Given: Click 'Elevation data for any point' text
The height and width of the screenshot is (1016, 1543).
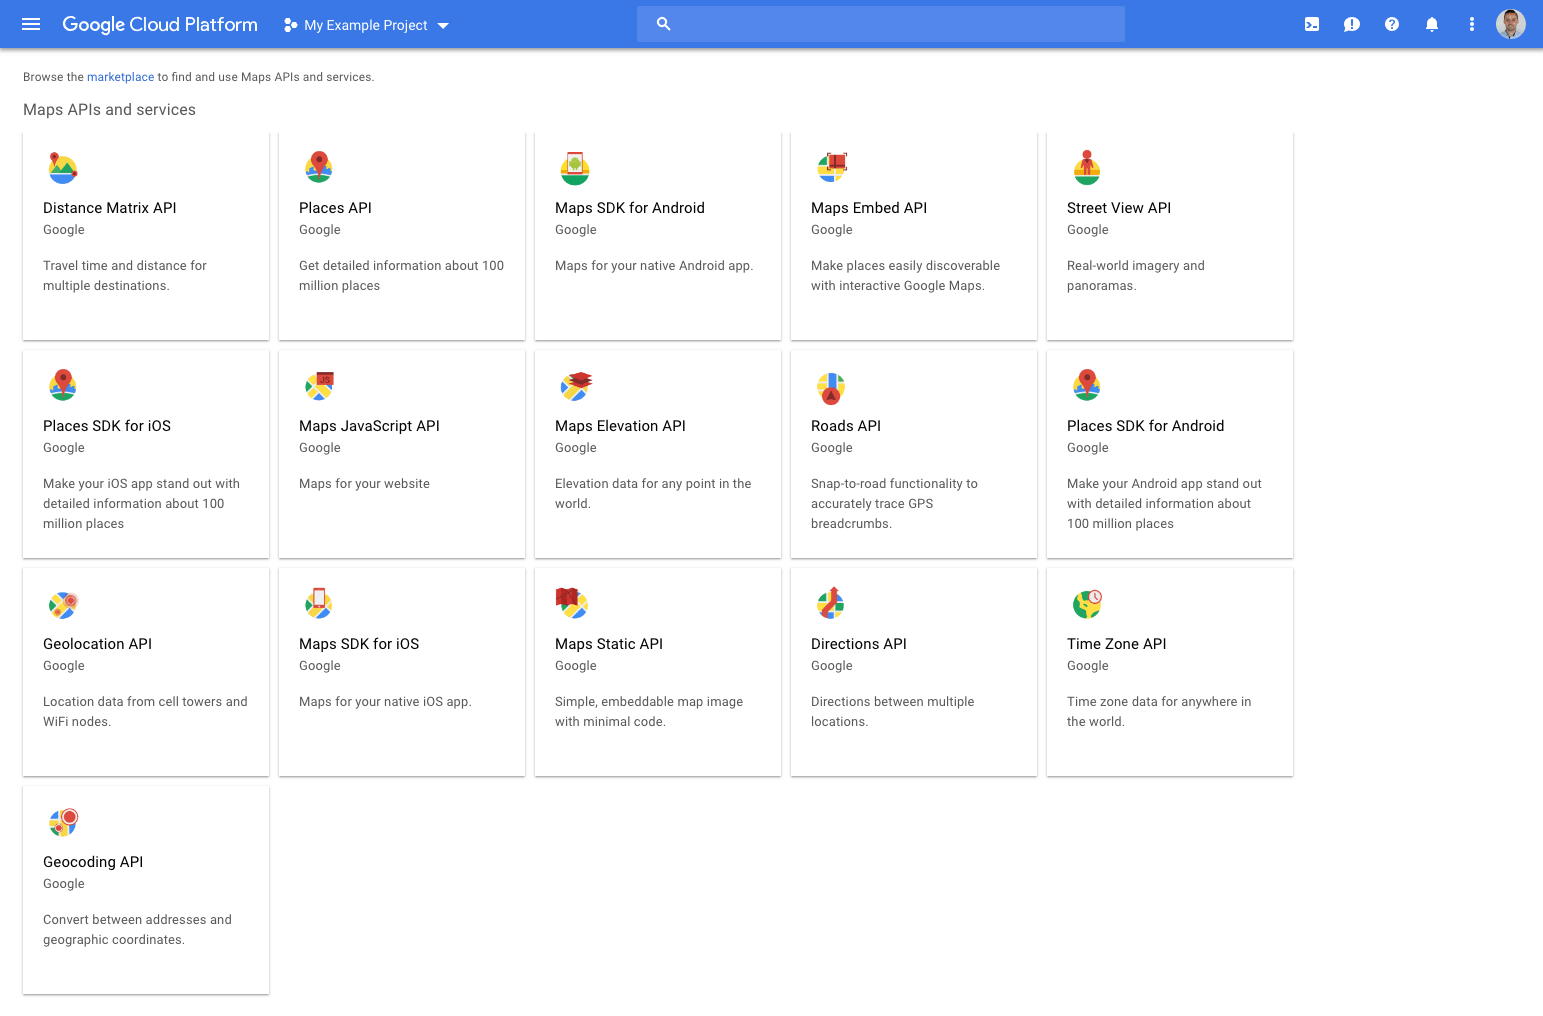Looking at the screenshot, I should tap(653, 494).
